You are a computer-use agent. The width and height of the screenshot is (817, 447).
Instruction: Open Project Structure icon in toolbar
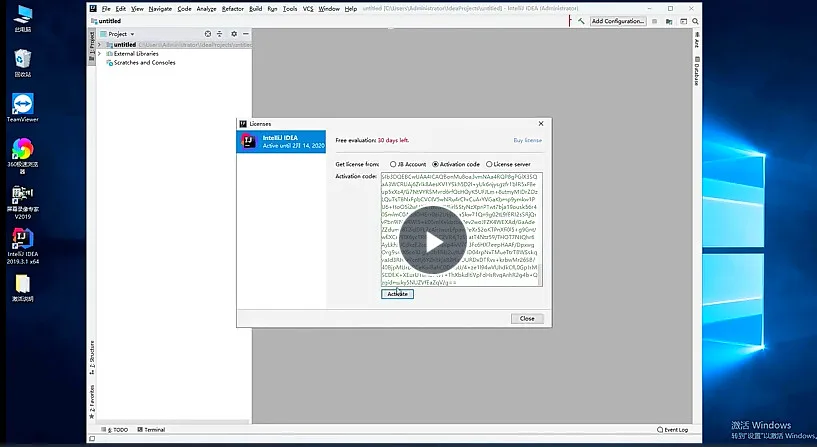pos(669,21)
